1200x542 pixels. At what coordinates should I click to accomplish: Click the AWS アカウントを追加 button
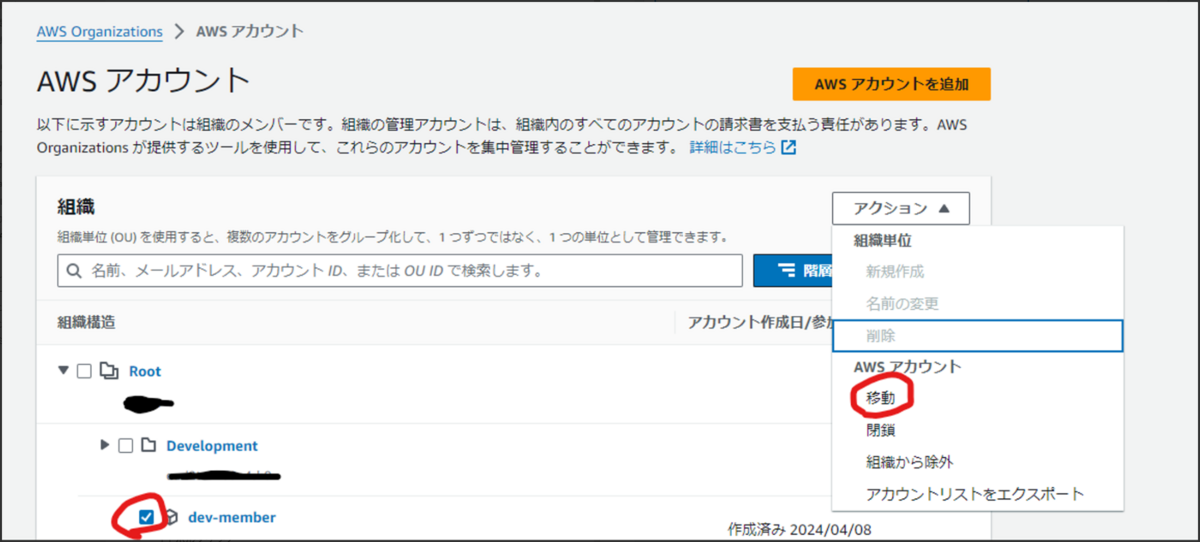[x=891, y=85]
